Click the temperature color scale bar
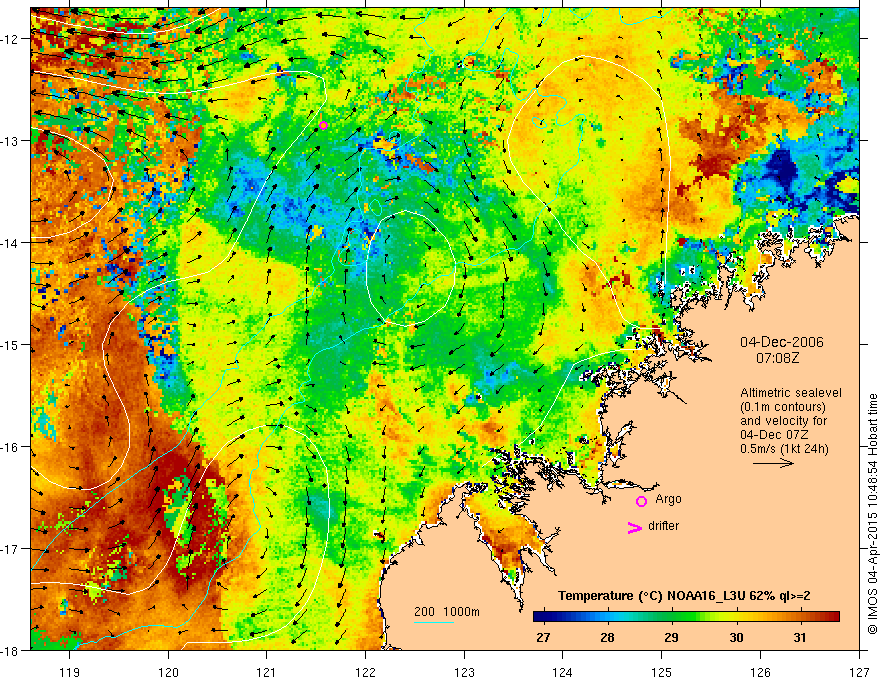 (x=686, y=617)
